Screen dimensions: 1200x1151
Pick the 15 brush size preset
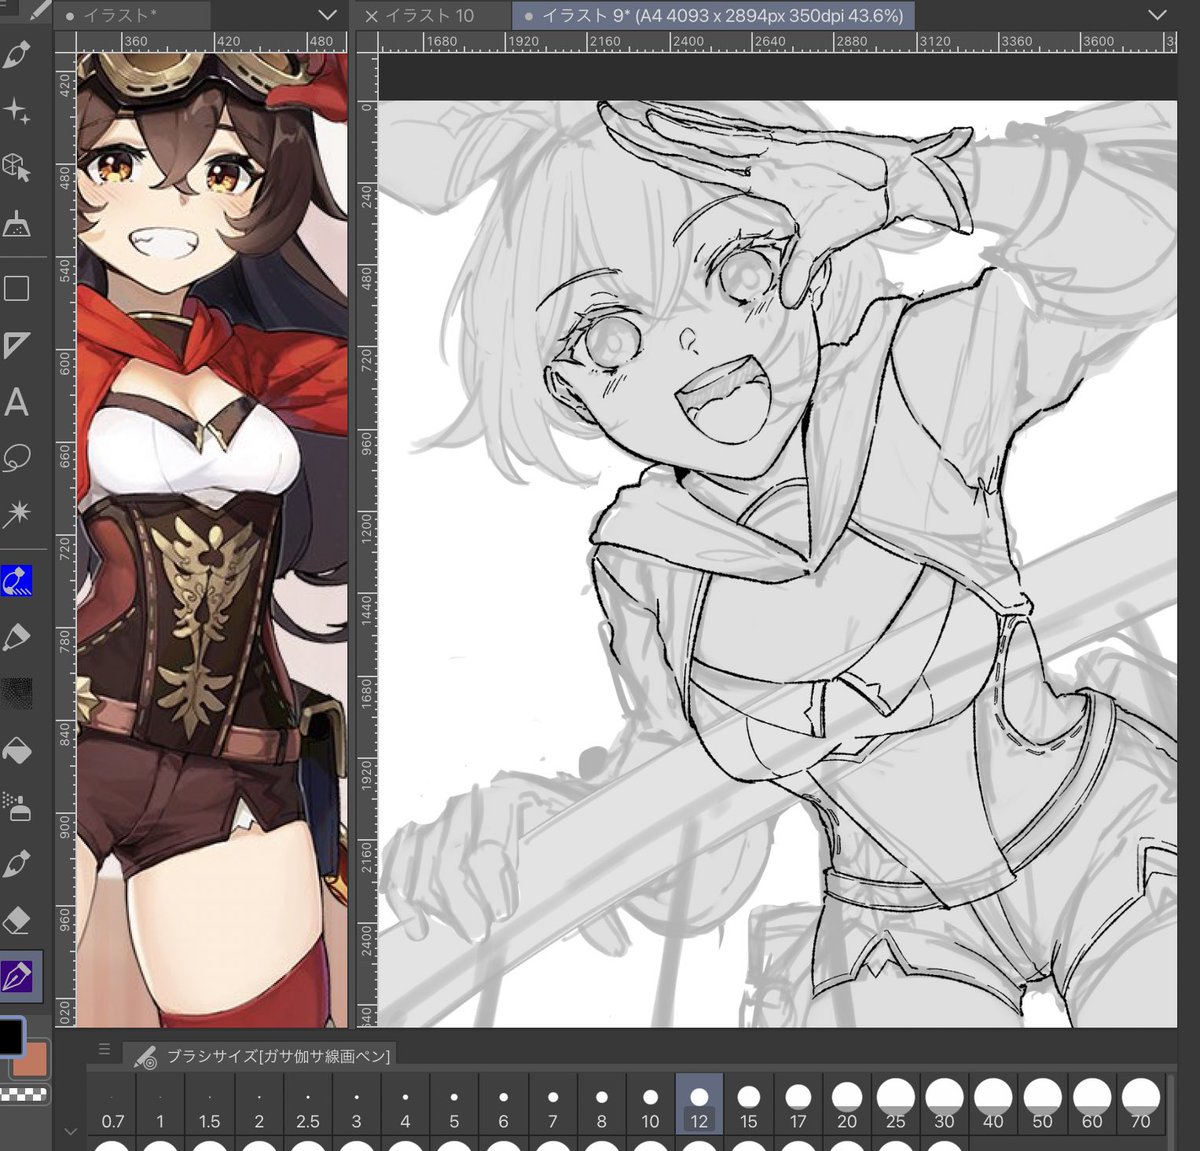click(748, 1105)
